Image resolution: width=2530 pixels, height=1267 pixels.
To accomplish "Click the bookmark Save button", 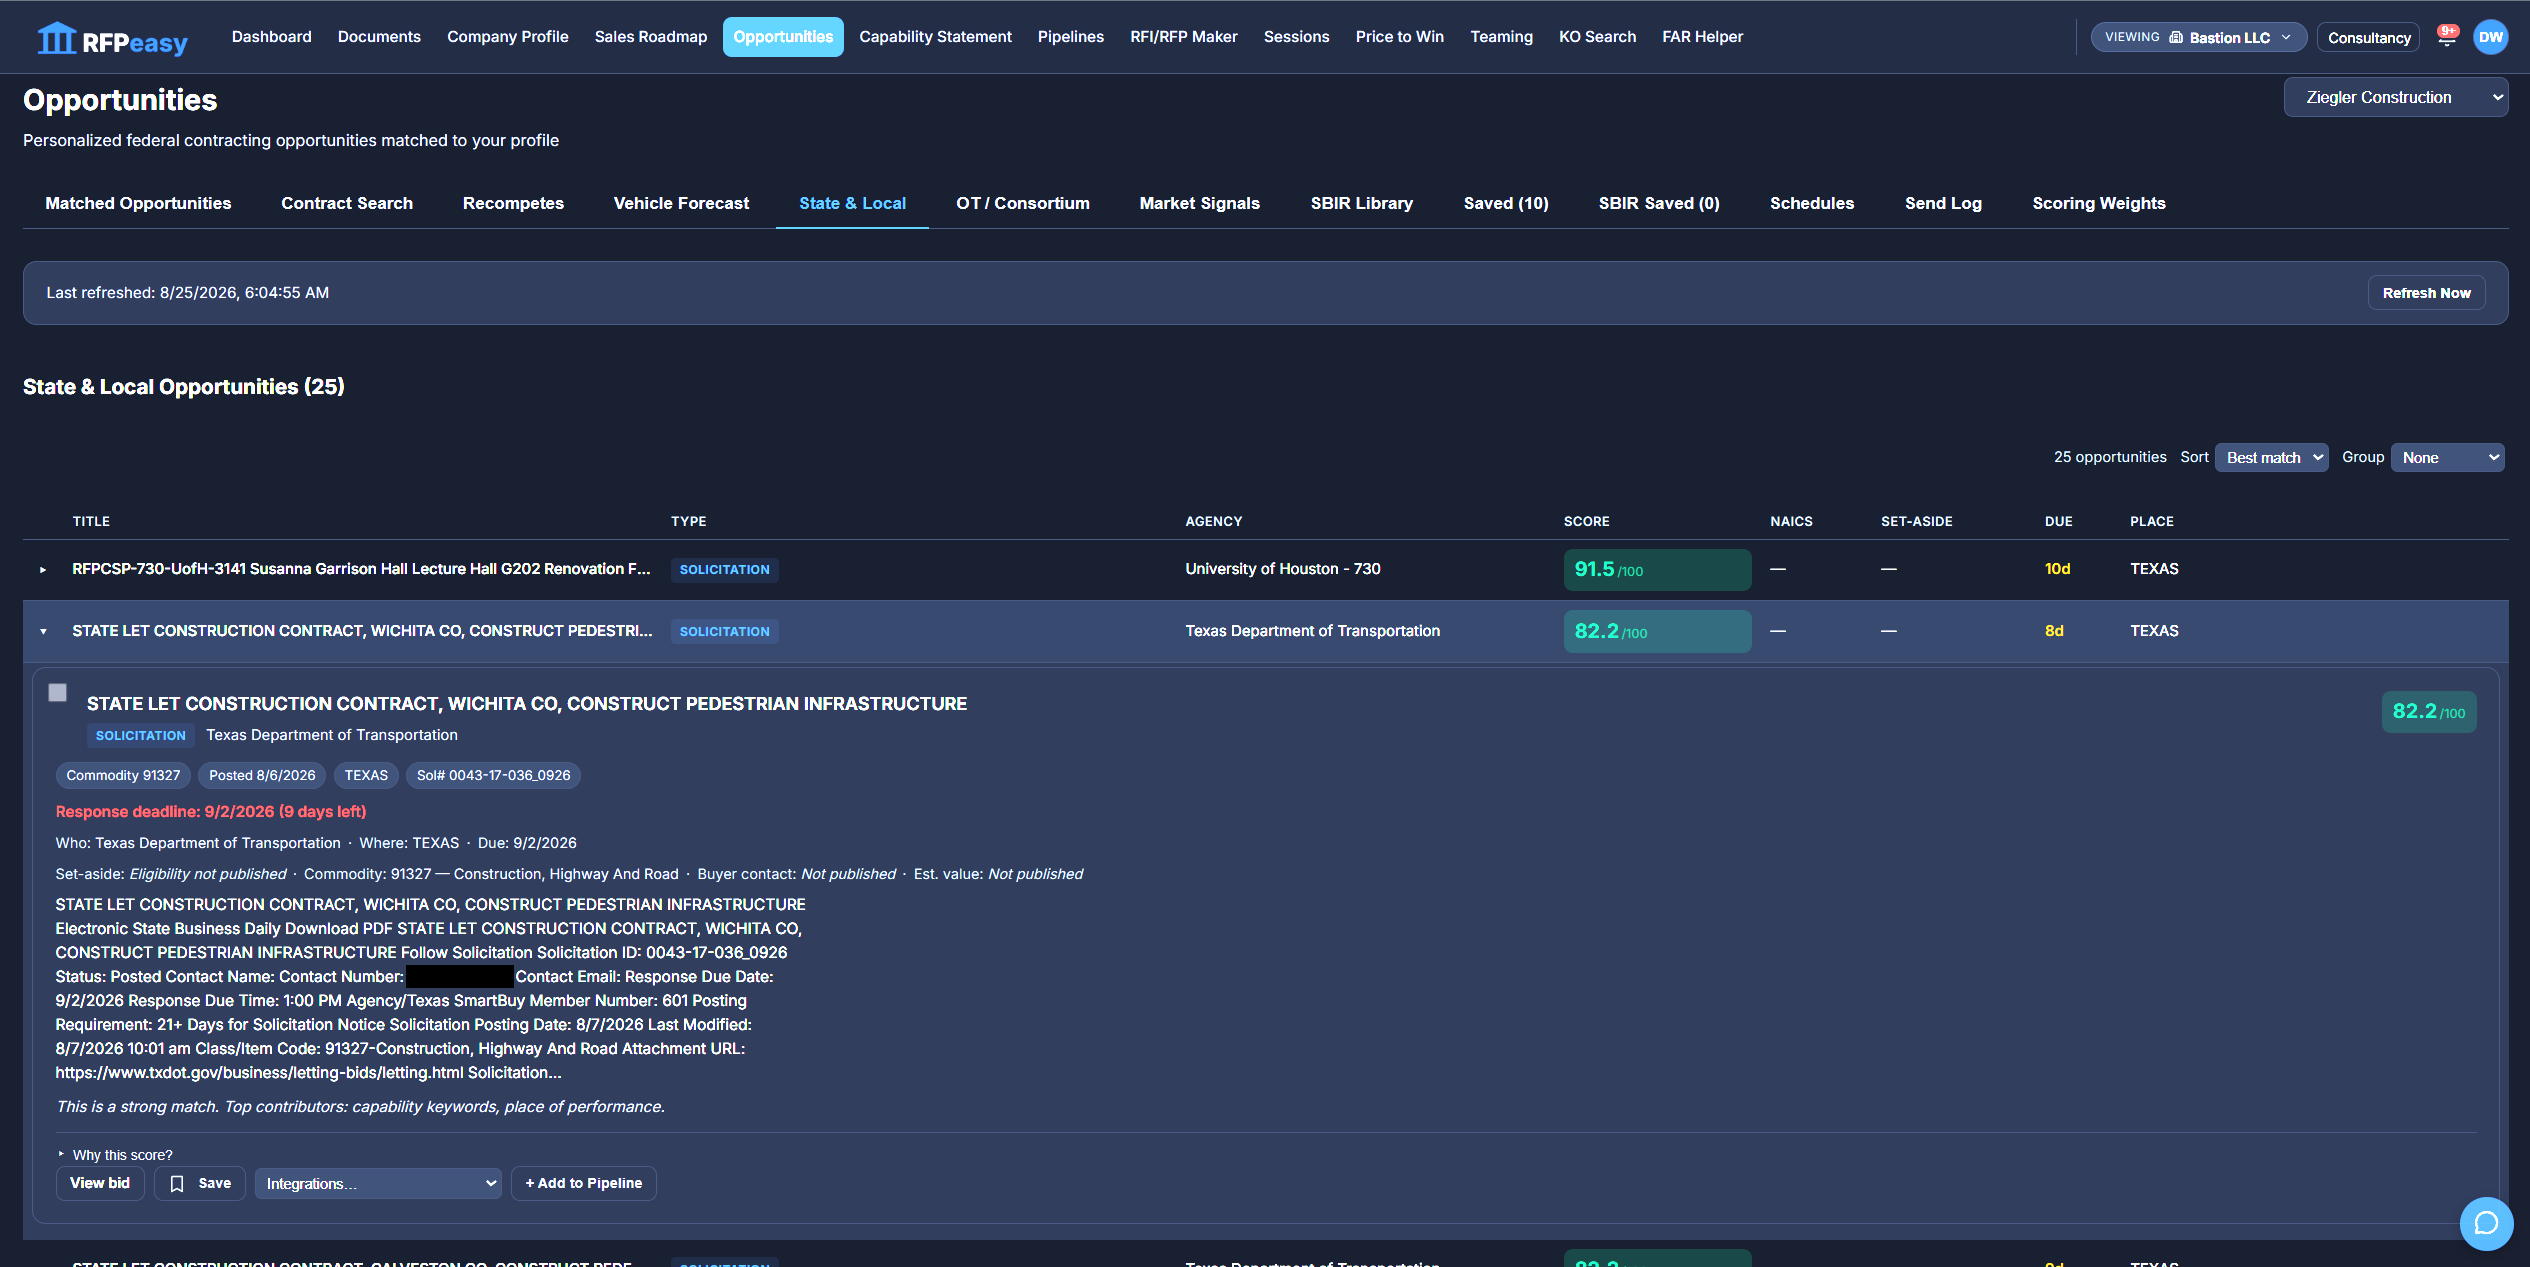I will click(x=200, y=1183).
